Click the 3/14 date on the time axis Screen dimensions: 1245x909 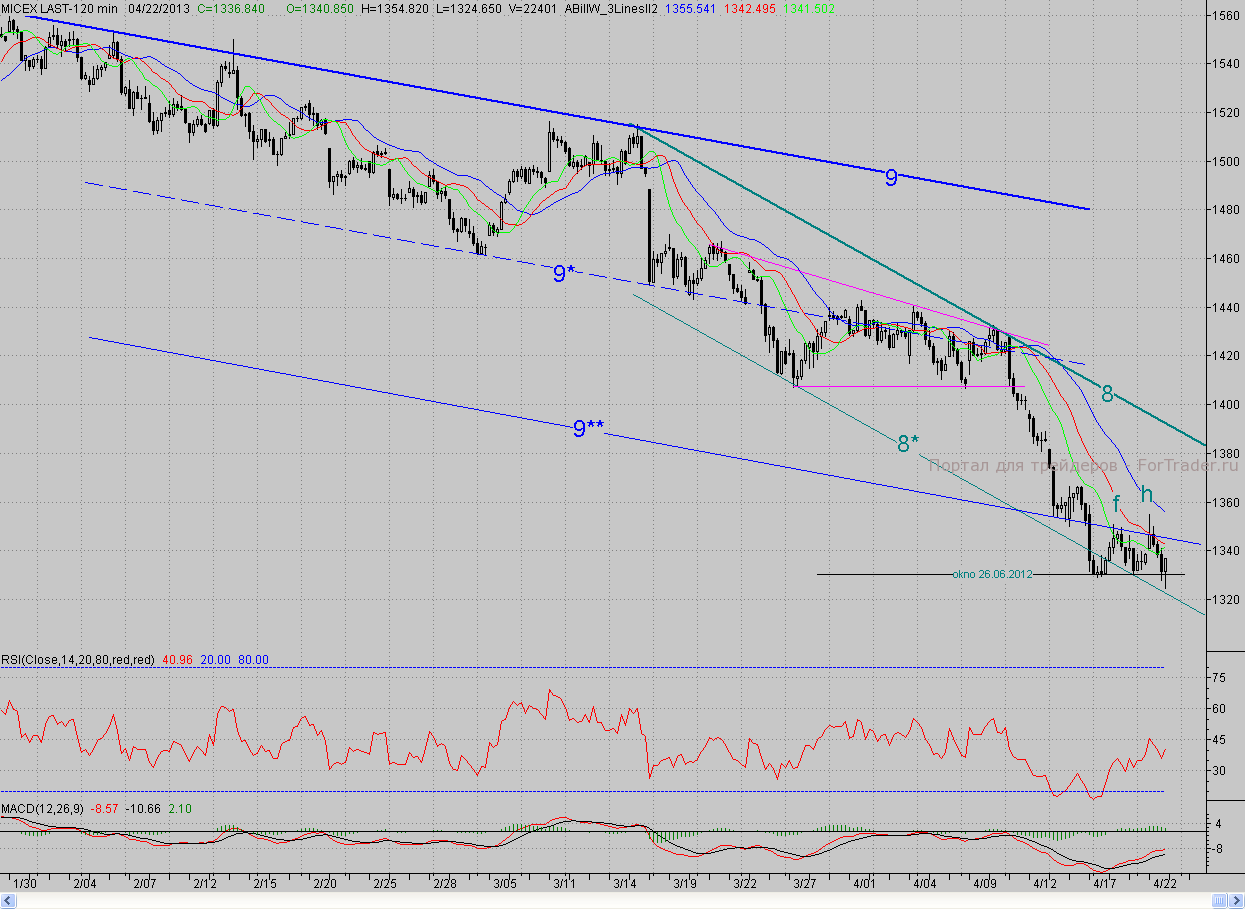(625, 883)
